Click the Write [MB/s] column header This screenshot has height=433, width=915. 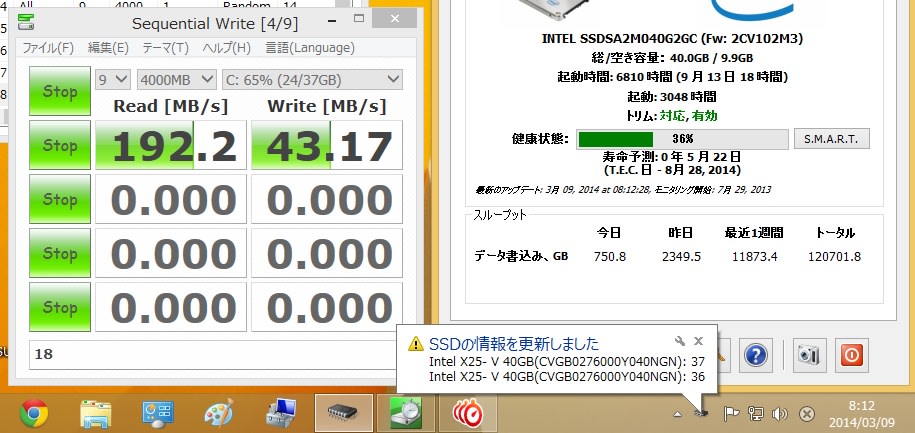(327, 106)
